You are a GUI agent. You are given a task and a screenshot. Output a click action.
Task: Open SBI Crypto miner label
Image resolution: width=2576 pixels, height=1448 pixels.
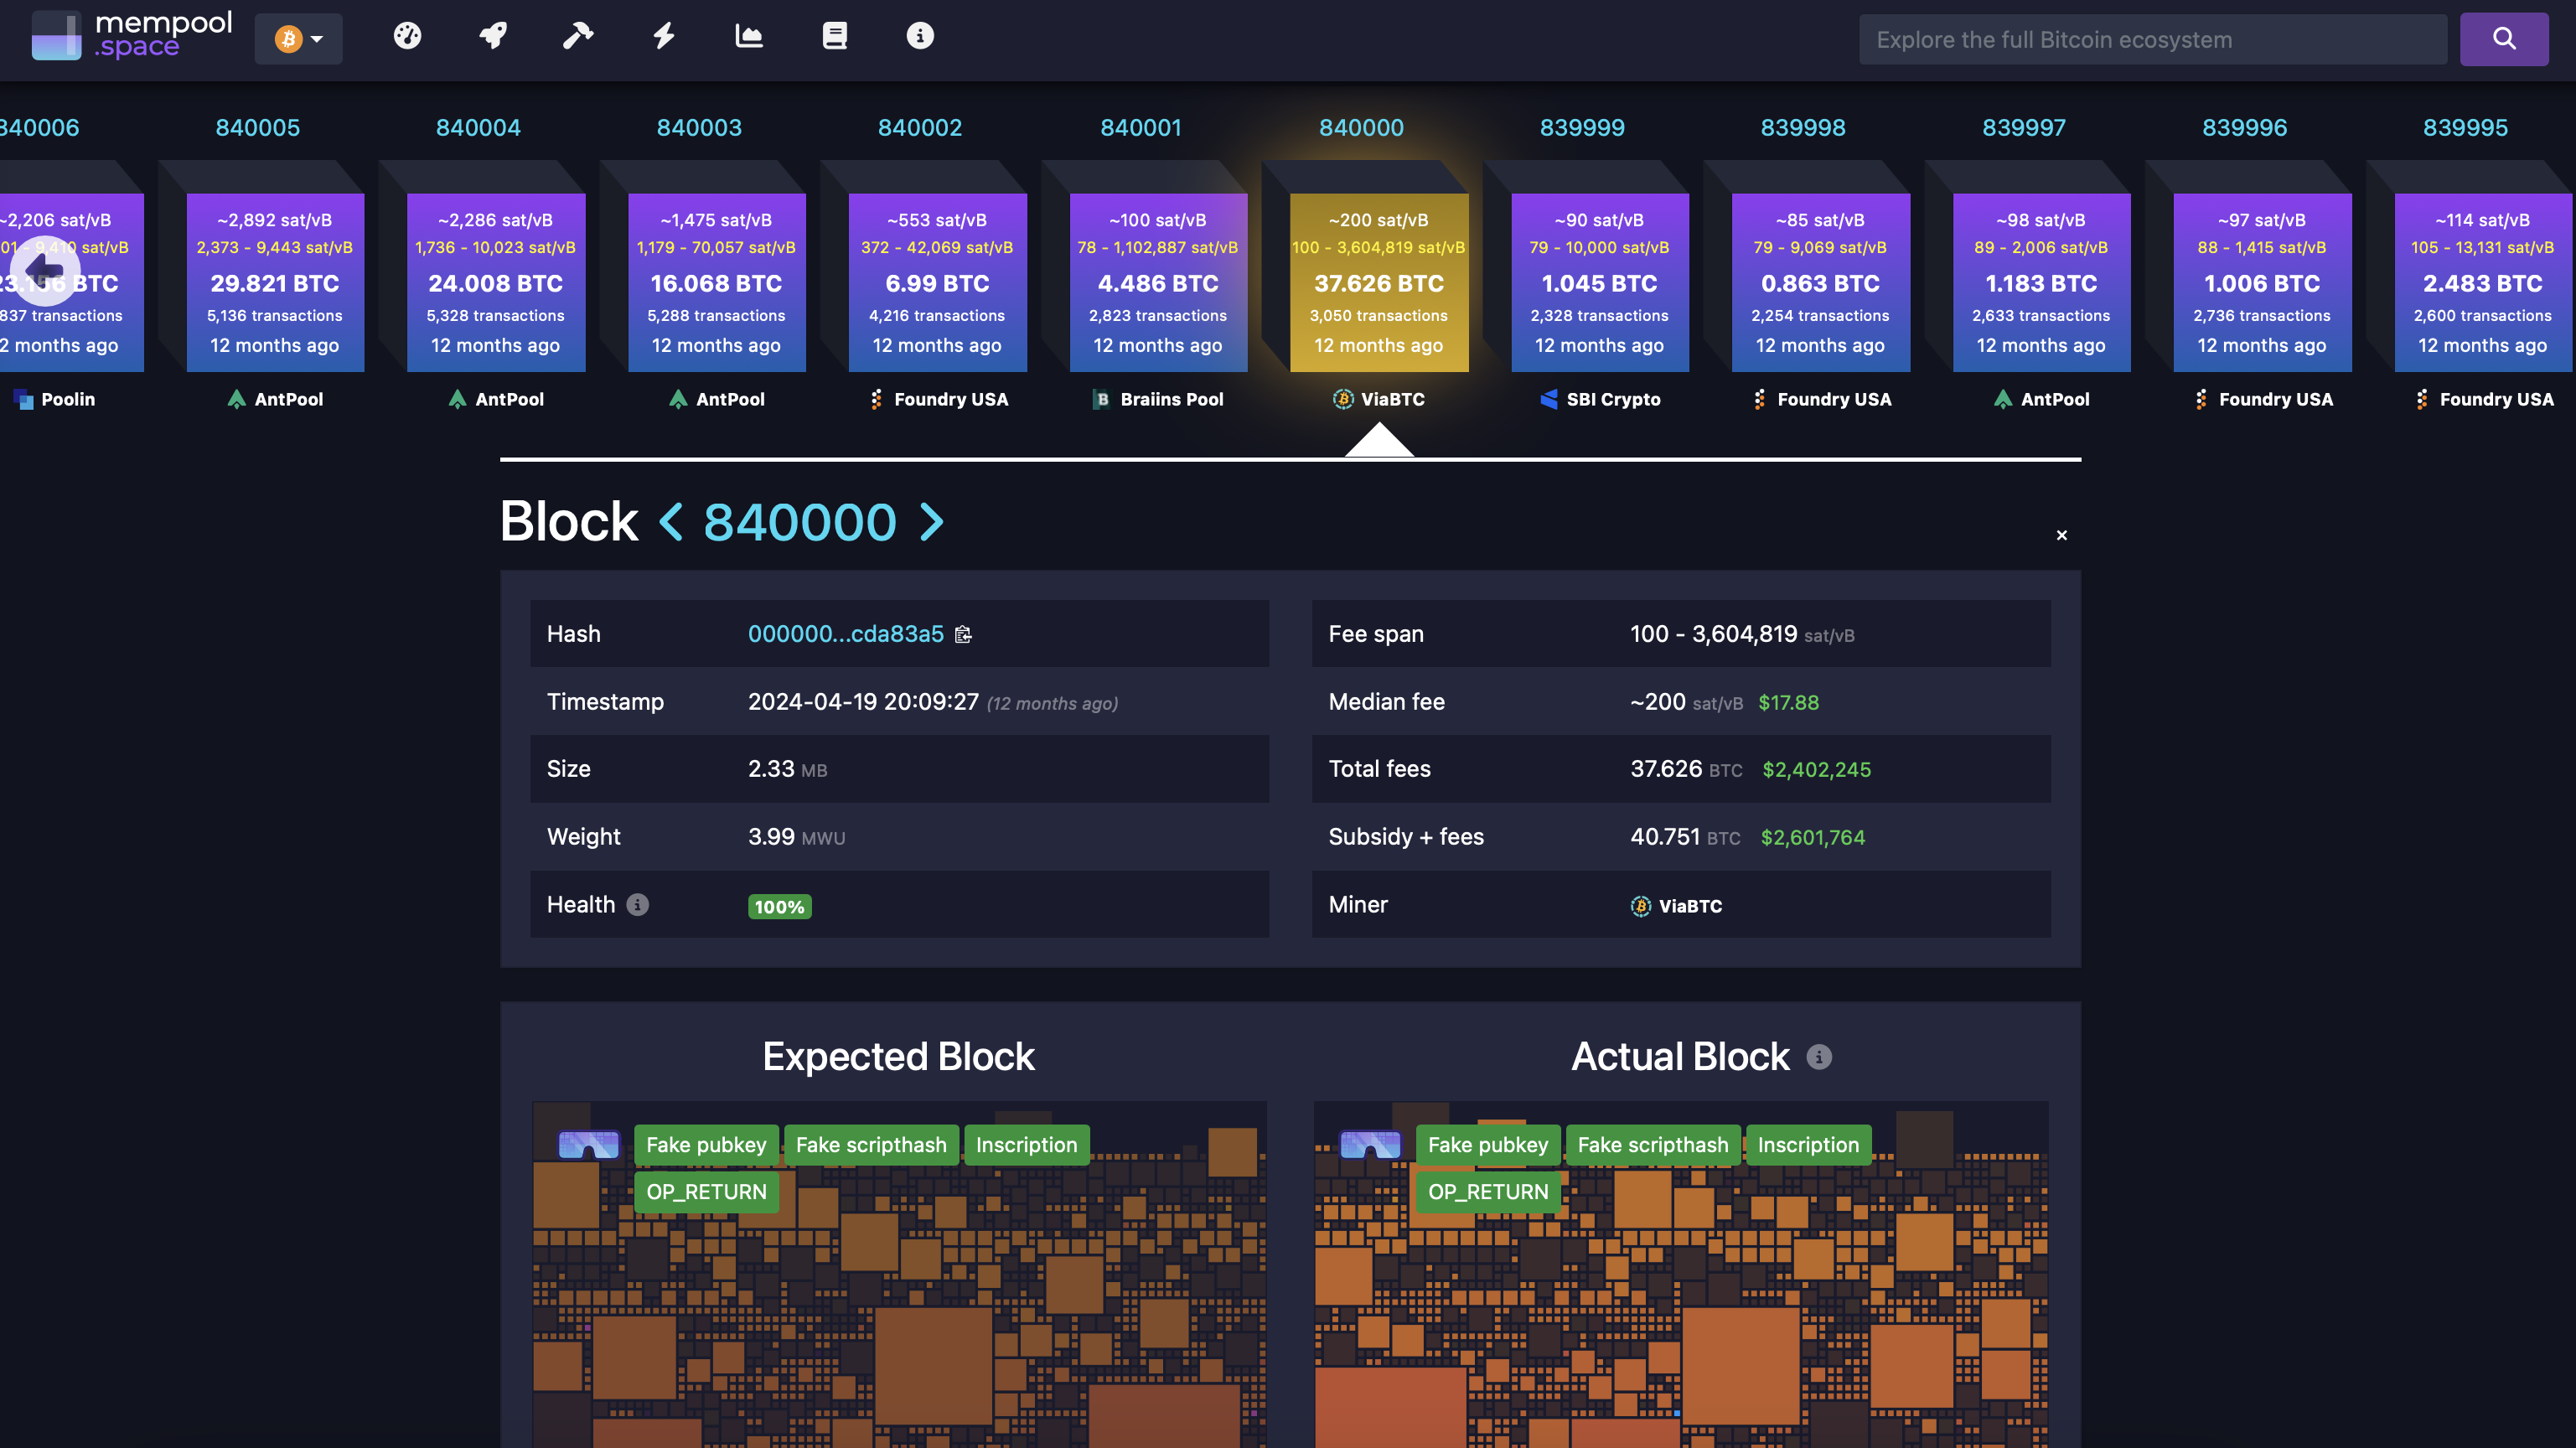click(x=1600, y=399)
